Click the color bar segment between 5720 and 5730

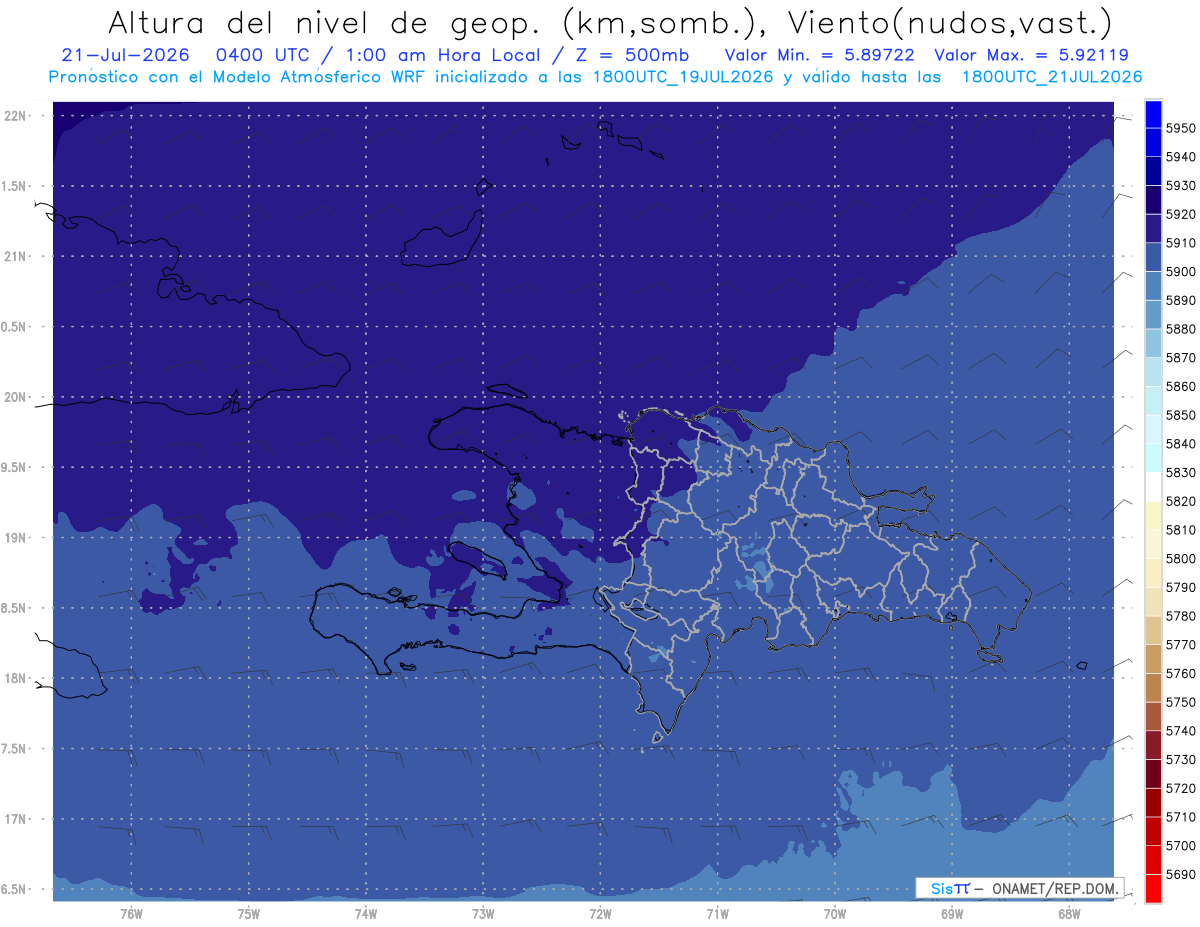(1153, 774)
